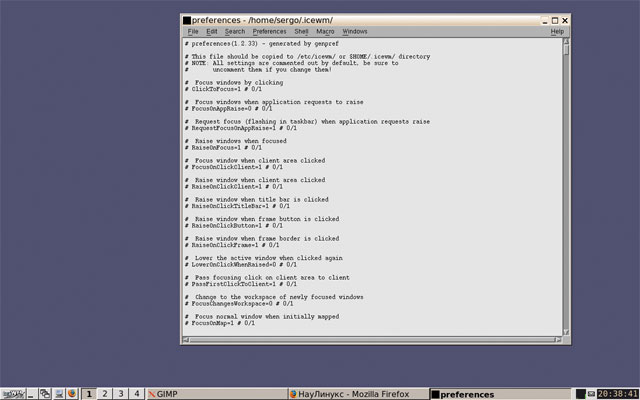Place cursor on 'ClickToFocus=1' line

click(x=223, y=89)
